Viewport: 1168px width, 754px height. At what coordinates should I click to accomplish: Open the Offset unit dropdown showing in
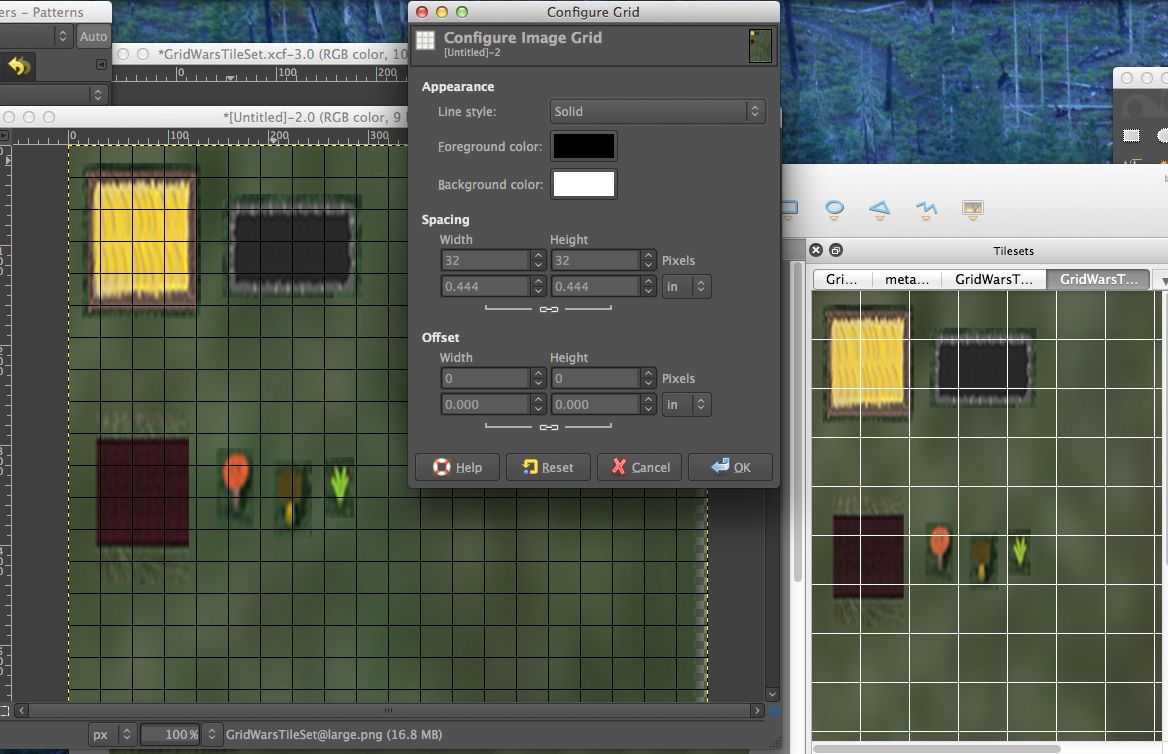[686, 404]
